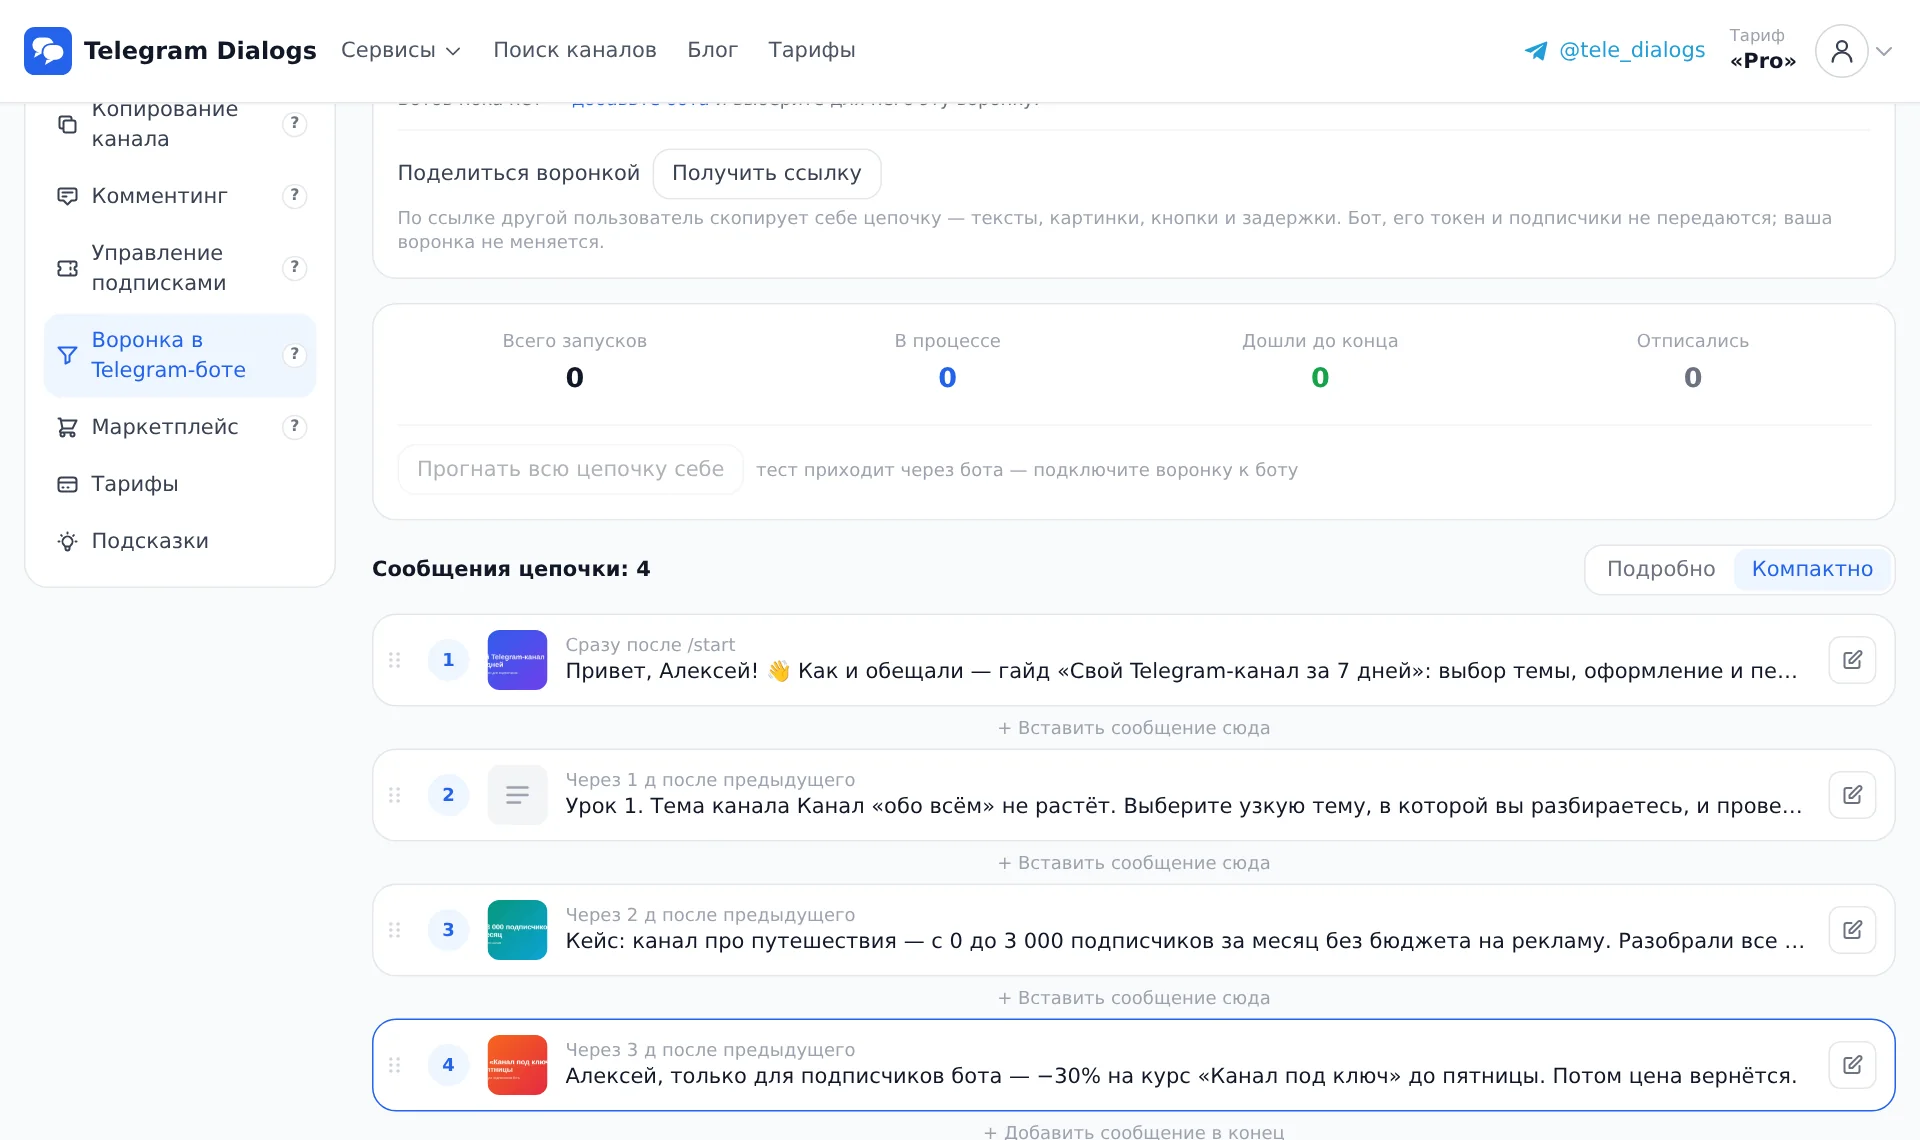The height and width of the screenshot is (1140, 1920).
Task: Click Получить ссылку button
Action: pos(767,174)
